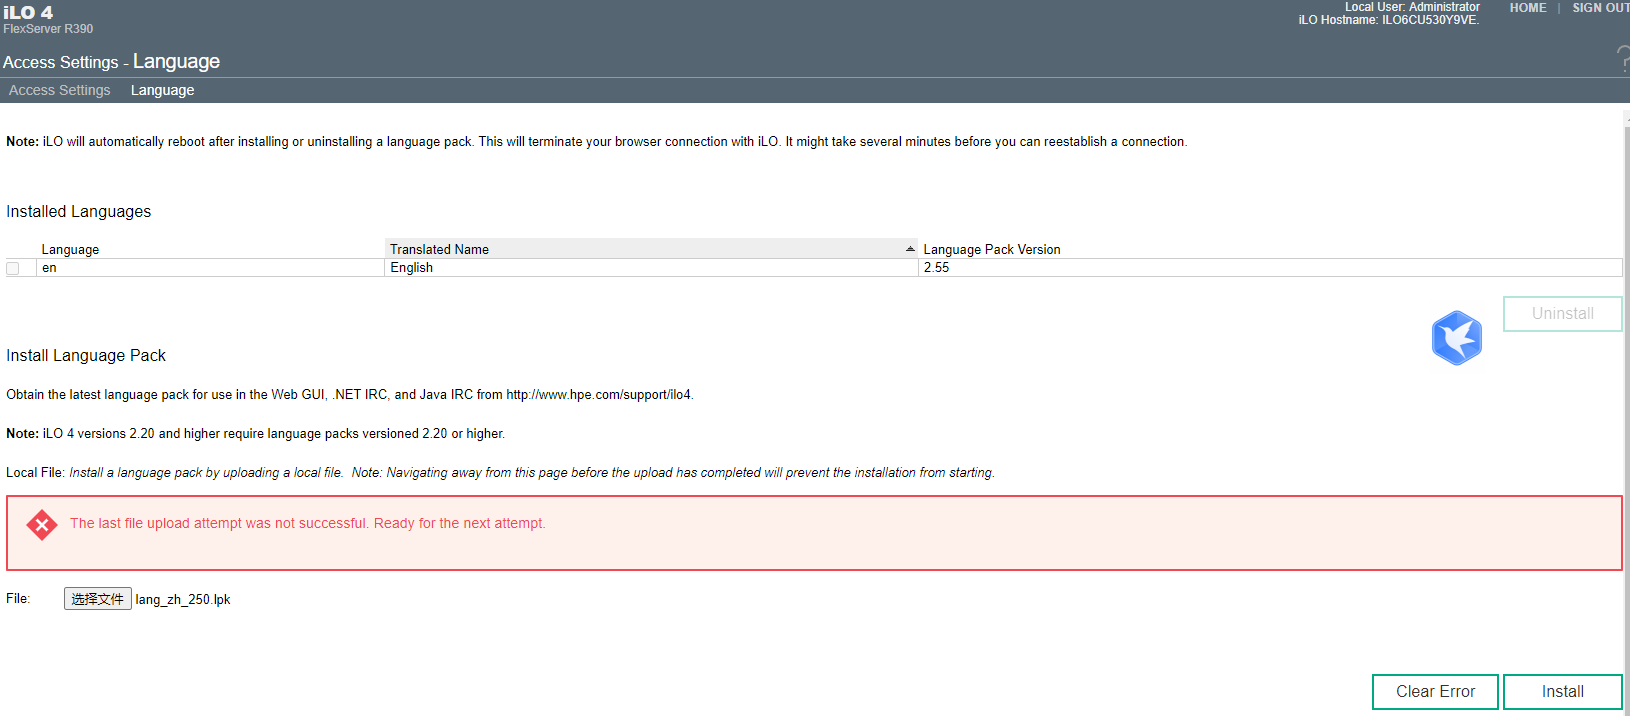The image size is (1630, 716).
Task: Click the choose file button
Action: 98,599
